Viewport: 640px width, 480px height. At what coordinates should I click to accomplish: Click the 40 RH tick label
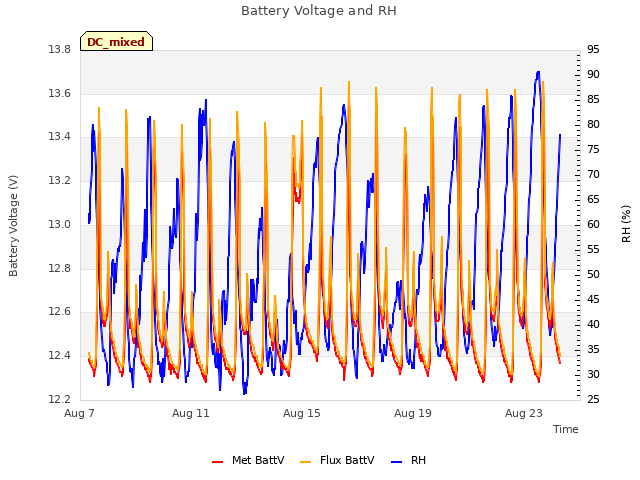click(x=593, y=324)
